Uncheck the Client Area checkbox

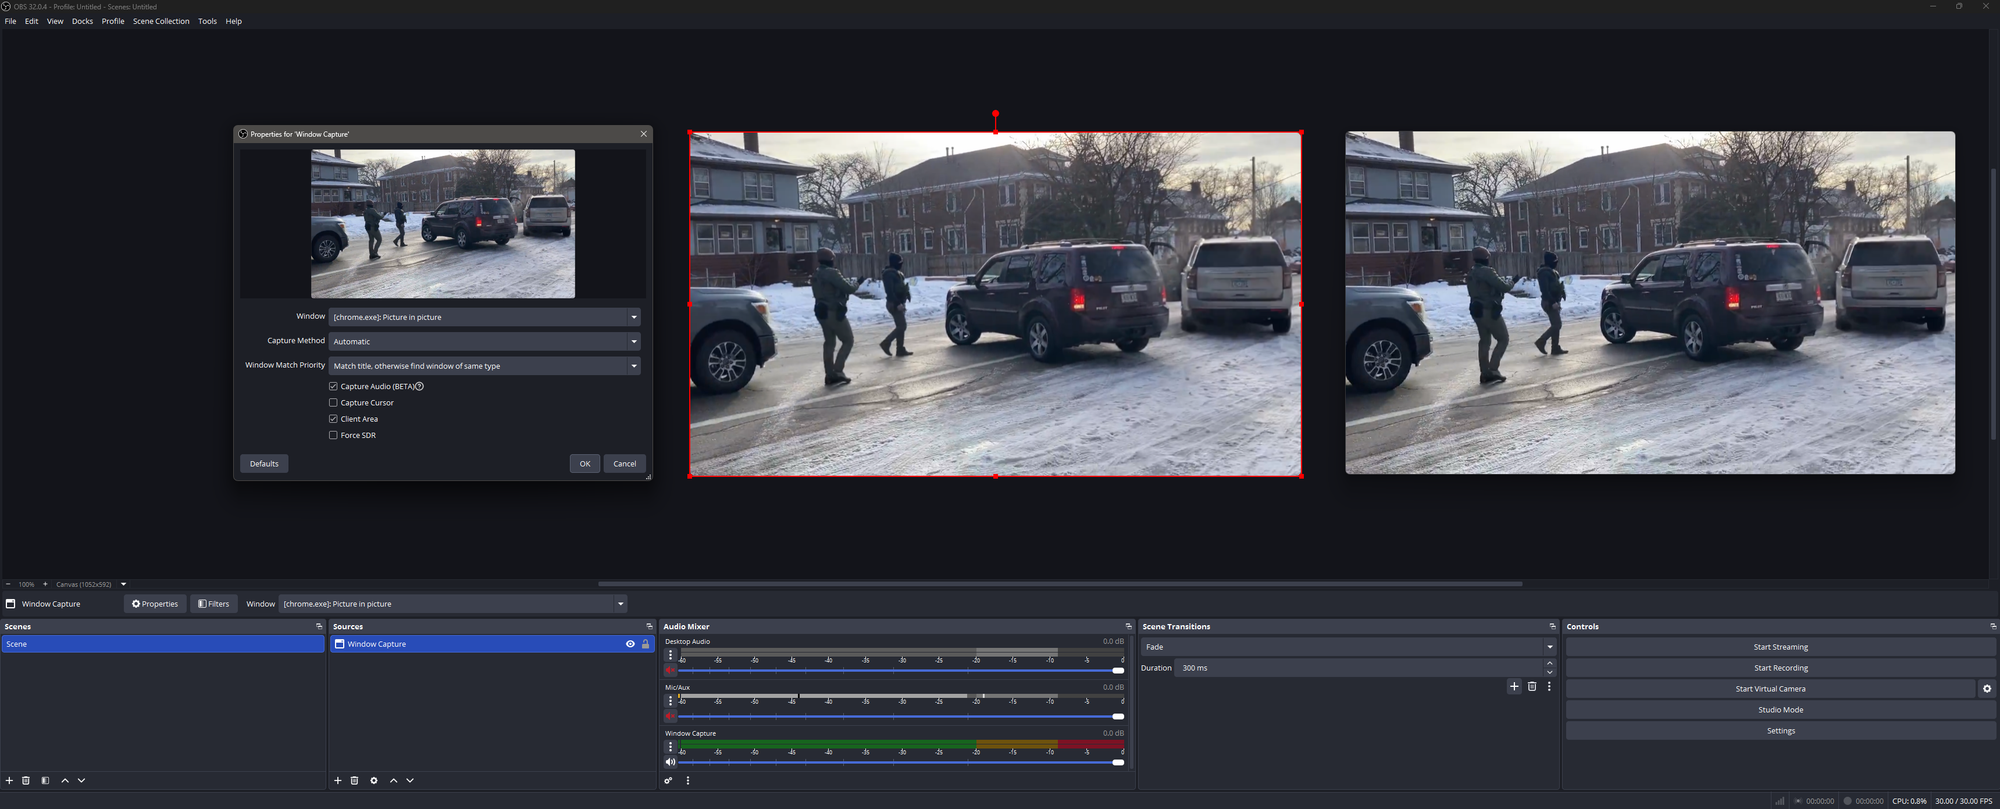pyautogui.click(x=334, y=419)
